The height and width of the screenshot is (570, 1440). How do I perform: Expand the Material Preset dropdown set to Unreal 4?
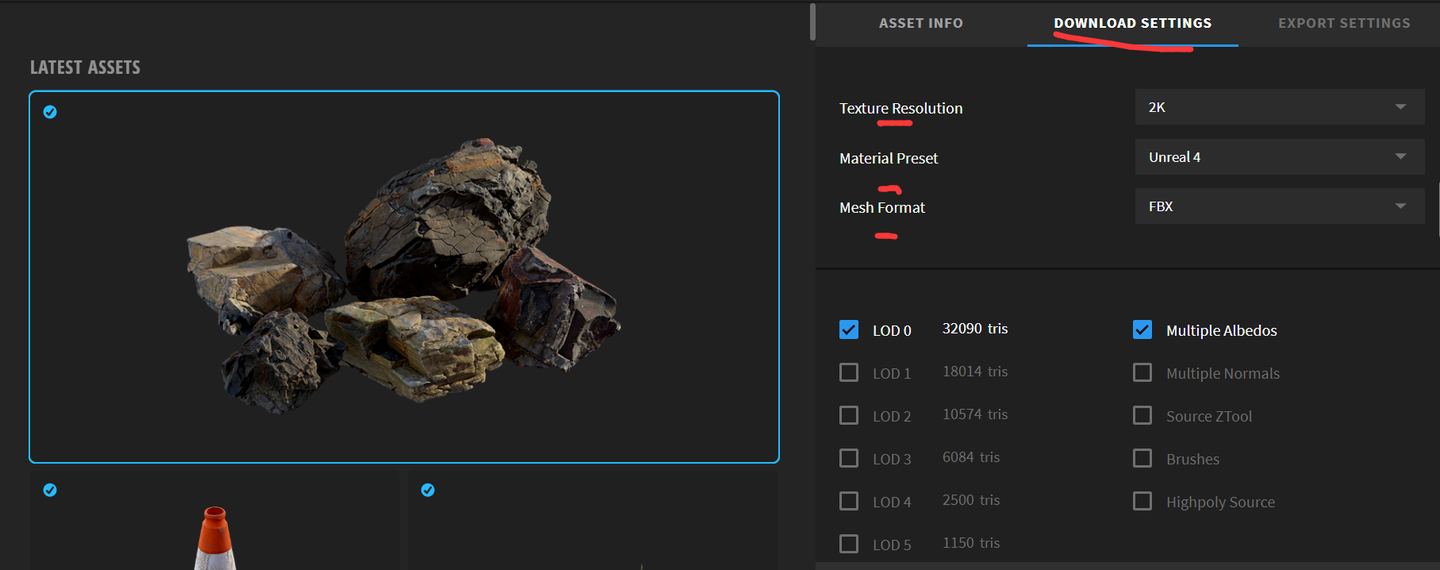click(1279, 157)
